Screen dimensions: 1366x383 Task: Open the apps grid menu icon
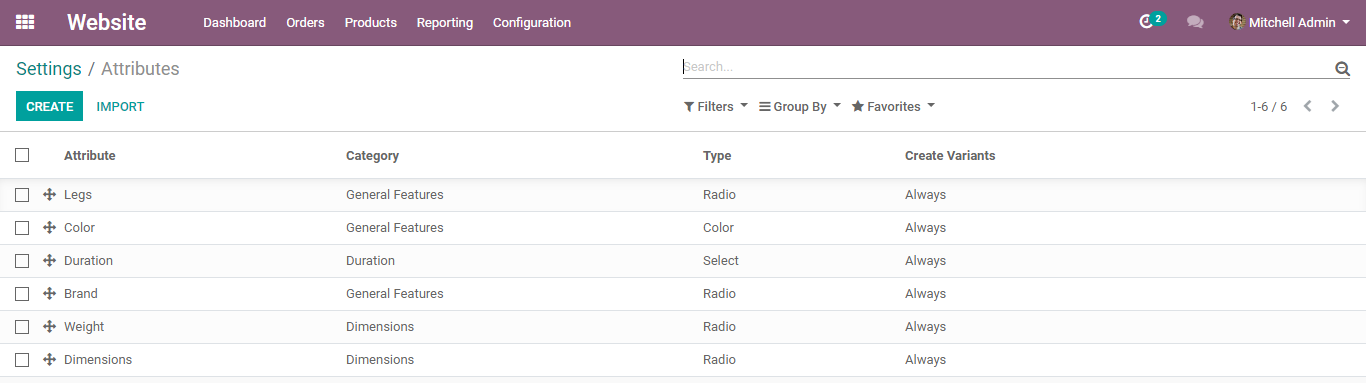click(x=25, y=22)
